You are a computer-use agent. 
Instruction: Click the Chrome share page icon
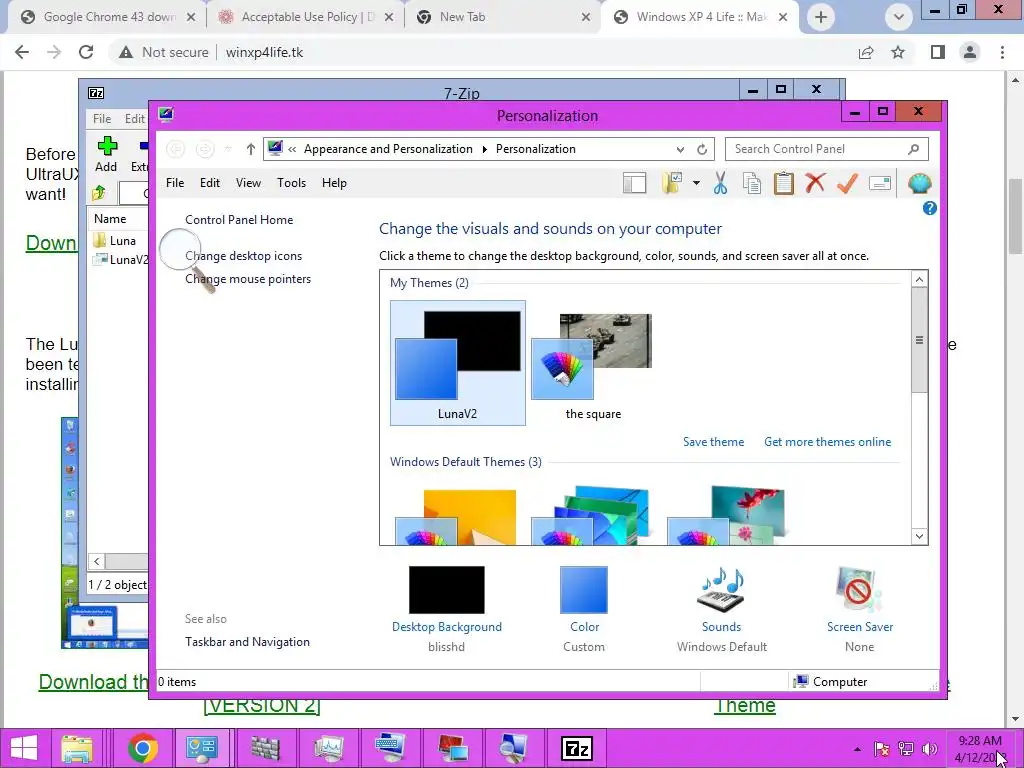[866, 52]
